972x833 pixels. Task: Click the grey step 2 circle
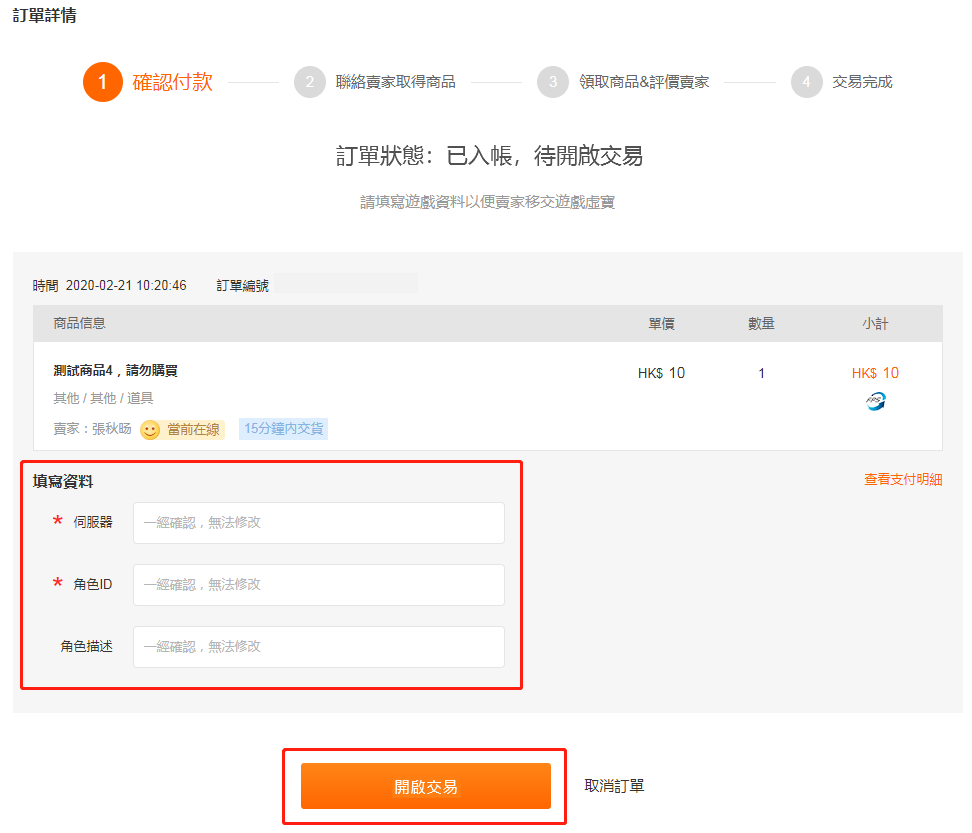[310, 82]
